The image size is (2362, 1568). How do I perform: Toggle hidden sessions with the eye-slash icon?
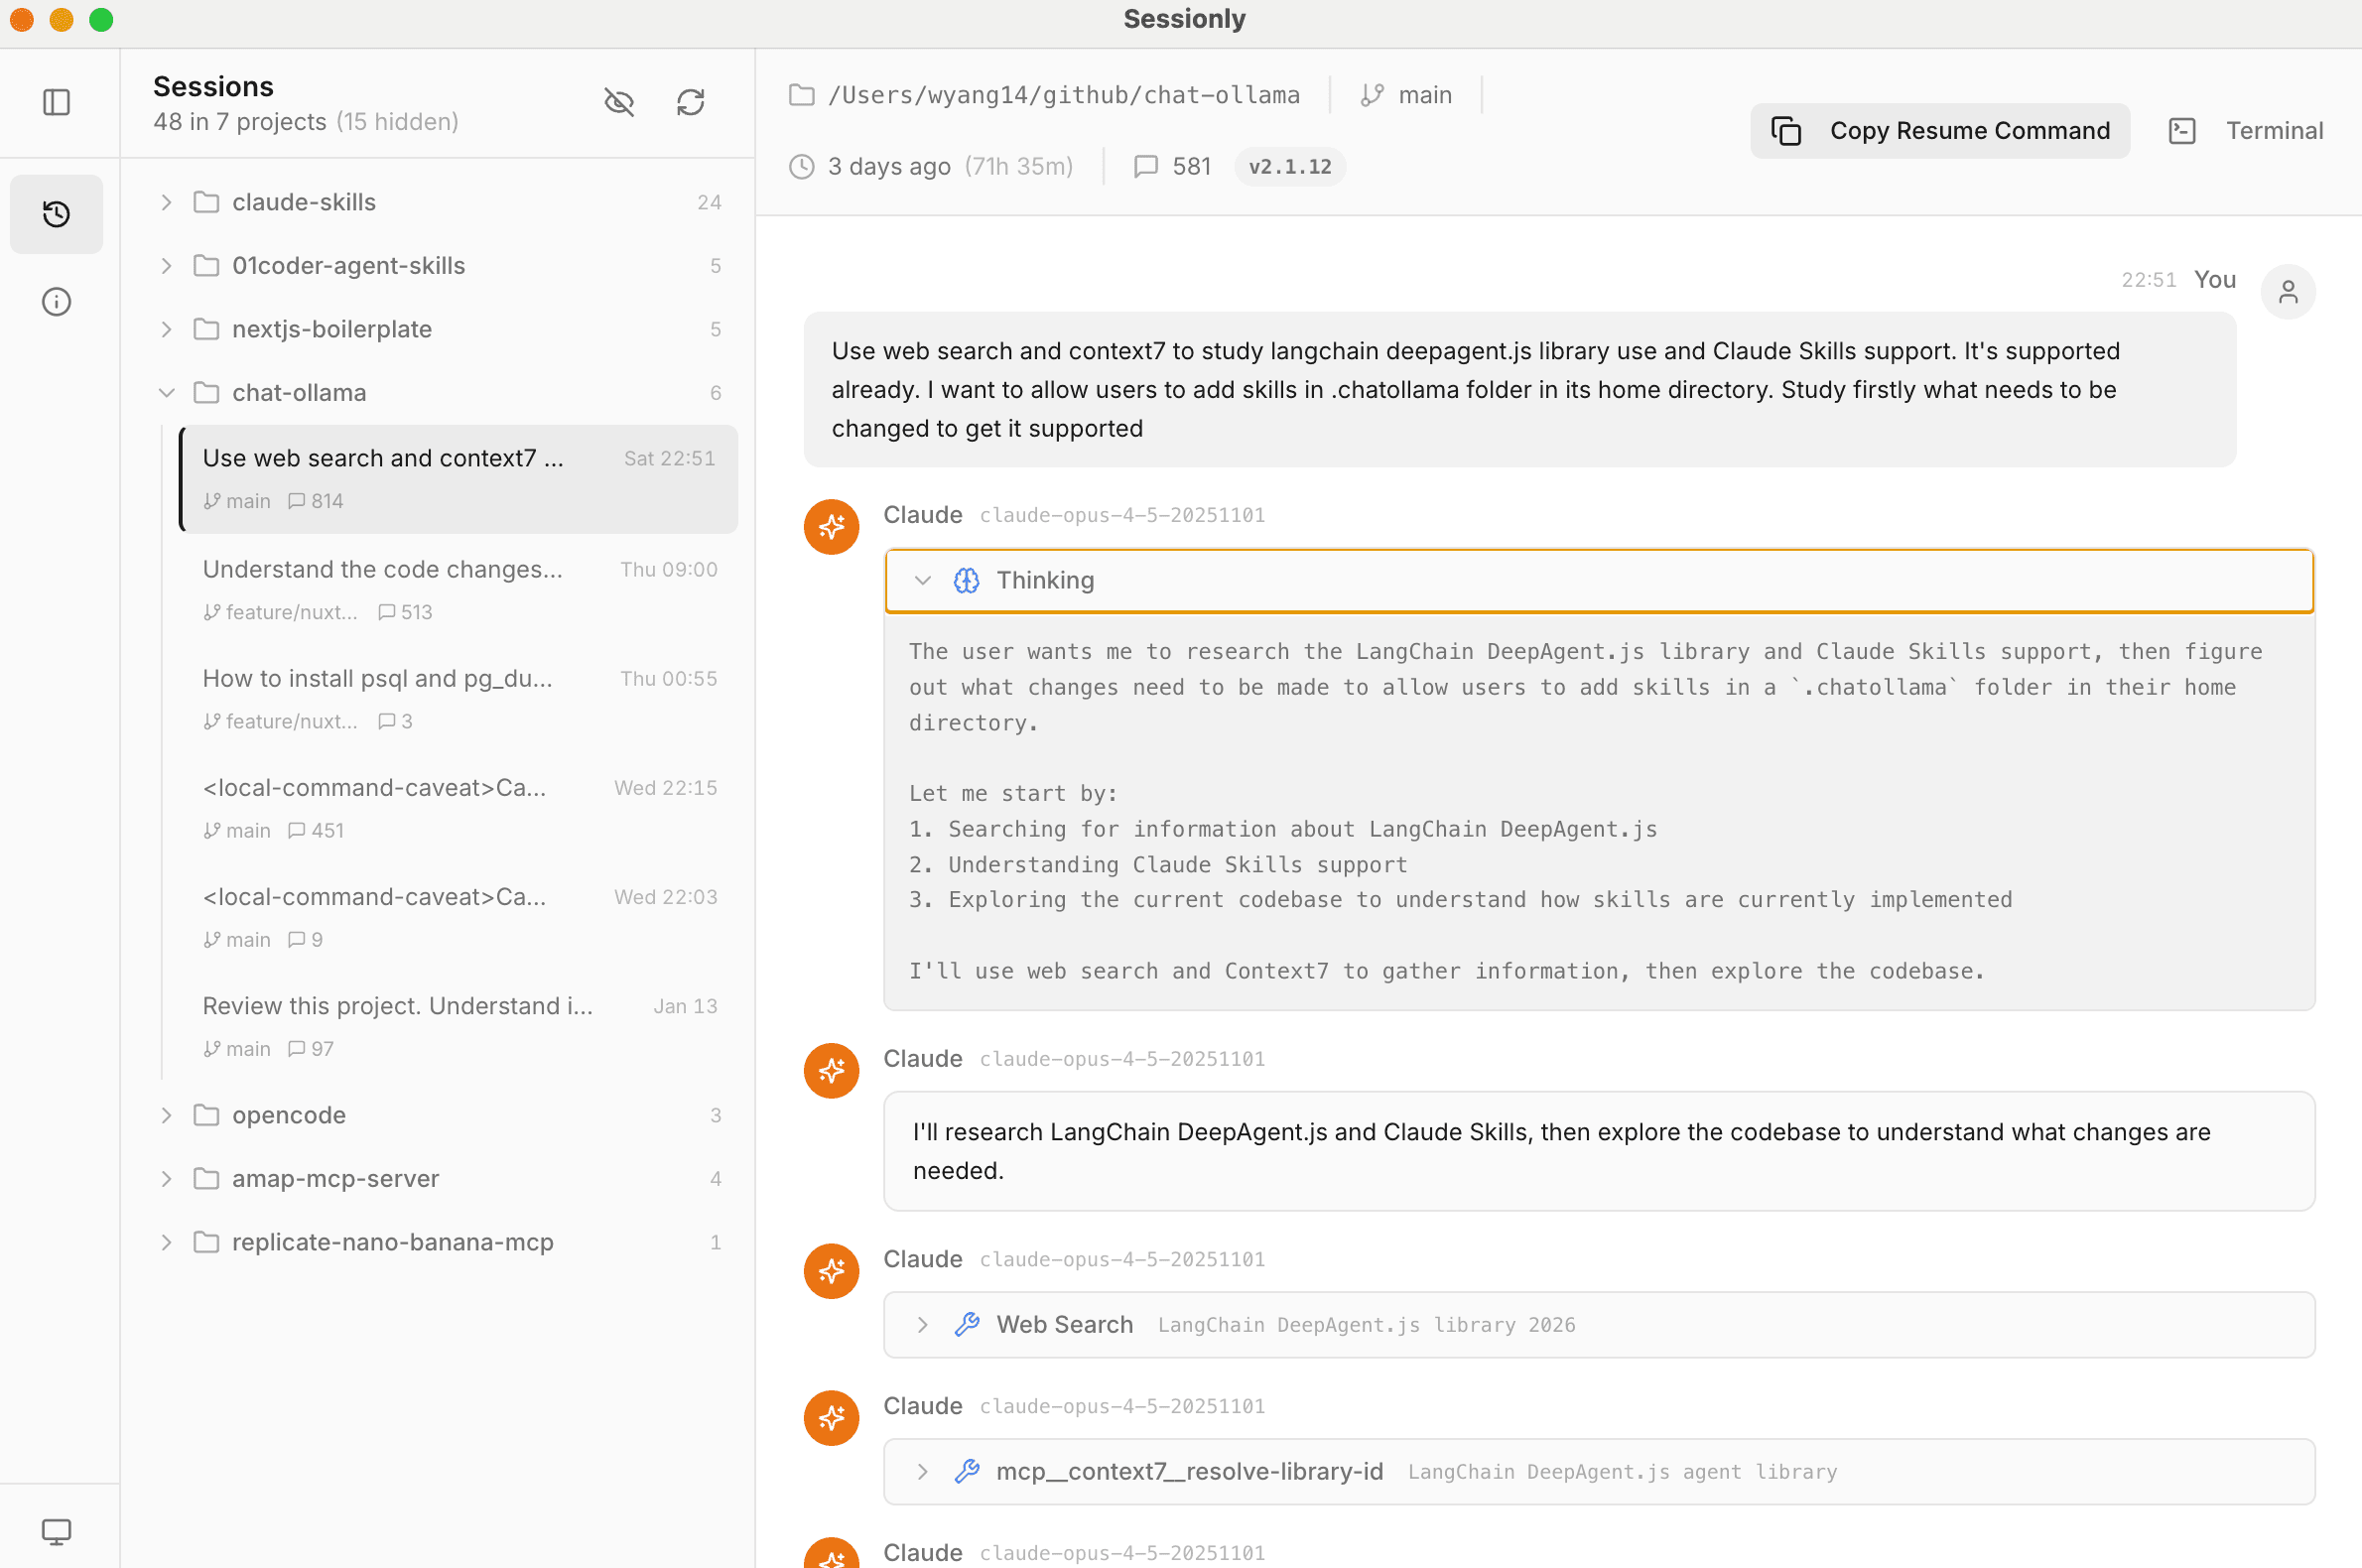619,102
